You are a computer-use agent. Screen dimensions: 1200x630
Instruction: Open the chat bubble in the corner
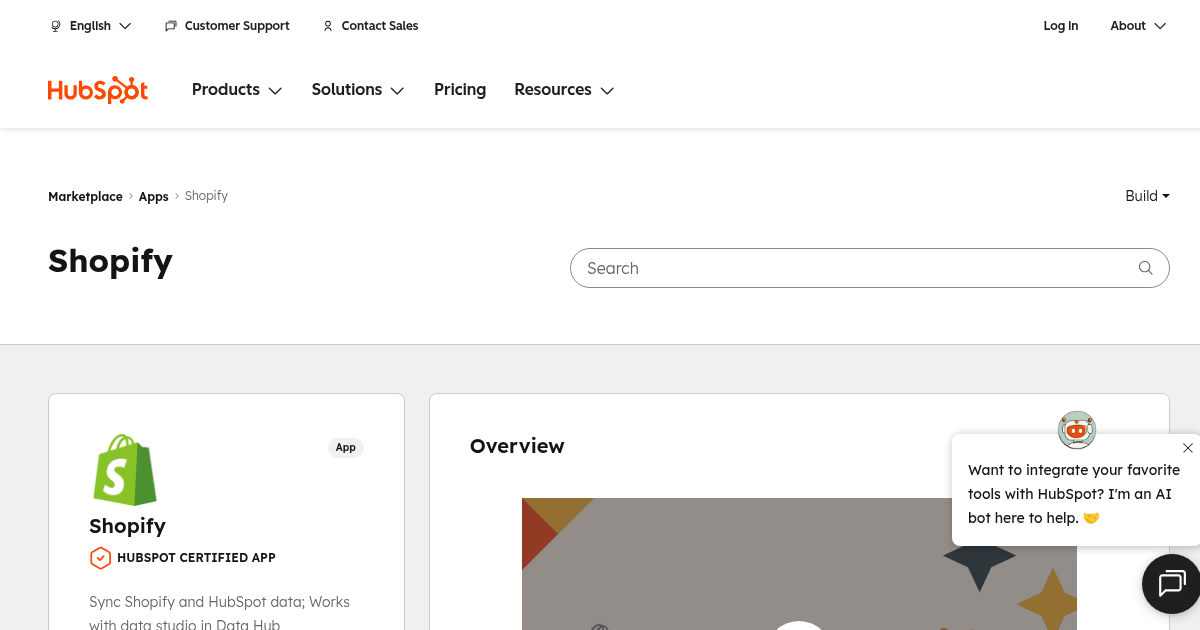click(x=1171, y=584)
